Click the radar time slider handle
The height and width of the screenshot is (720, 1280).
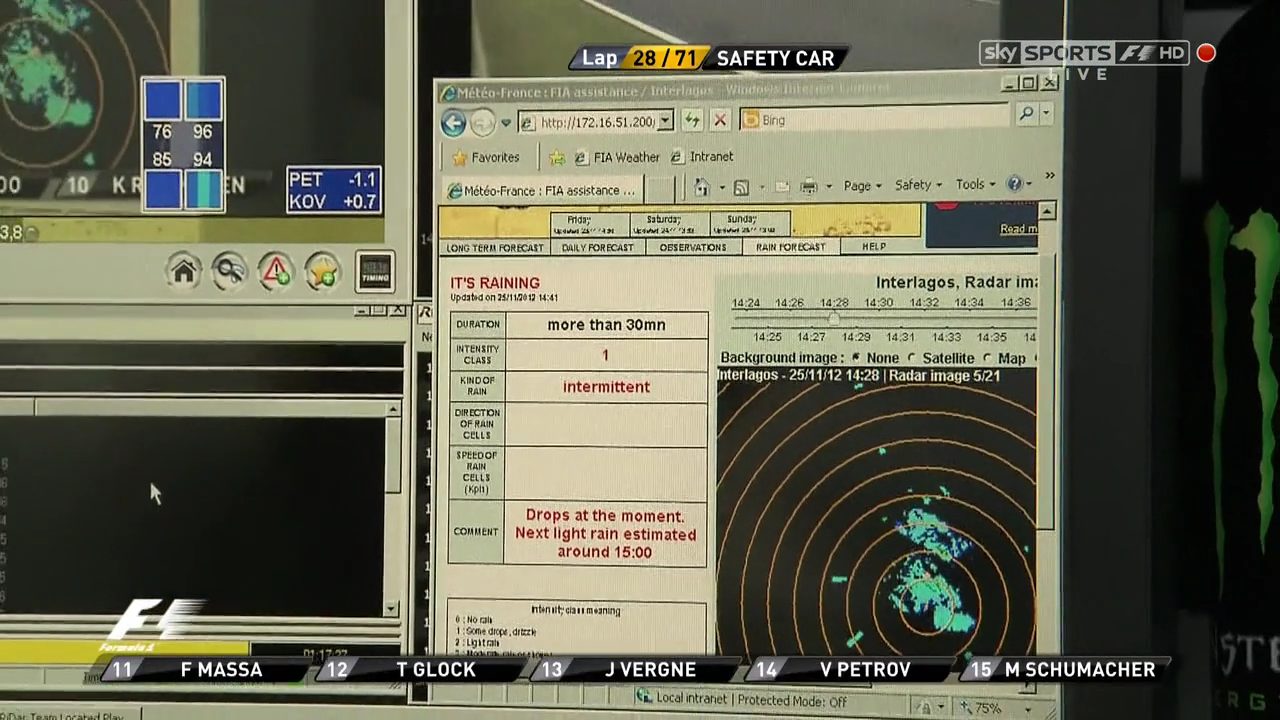(x=834, y=319)
